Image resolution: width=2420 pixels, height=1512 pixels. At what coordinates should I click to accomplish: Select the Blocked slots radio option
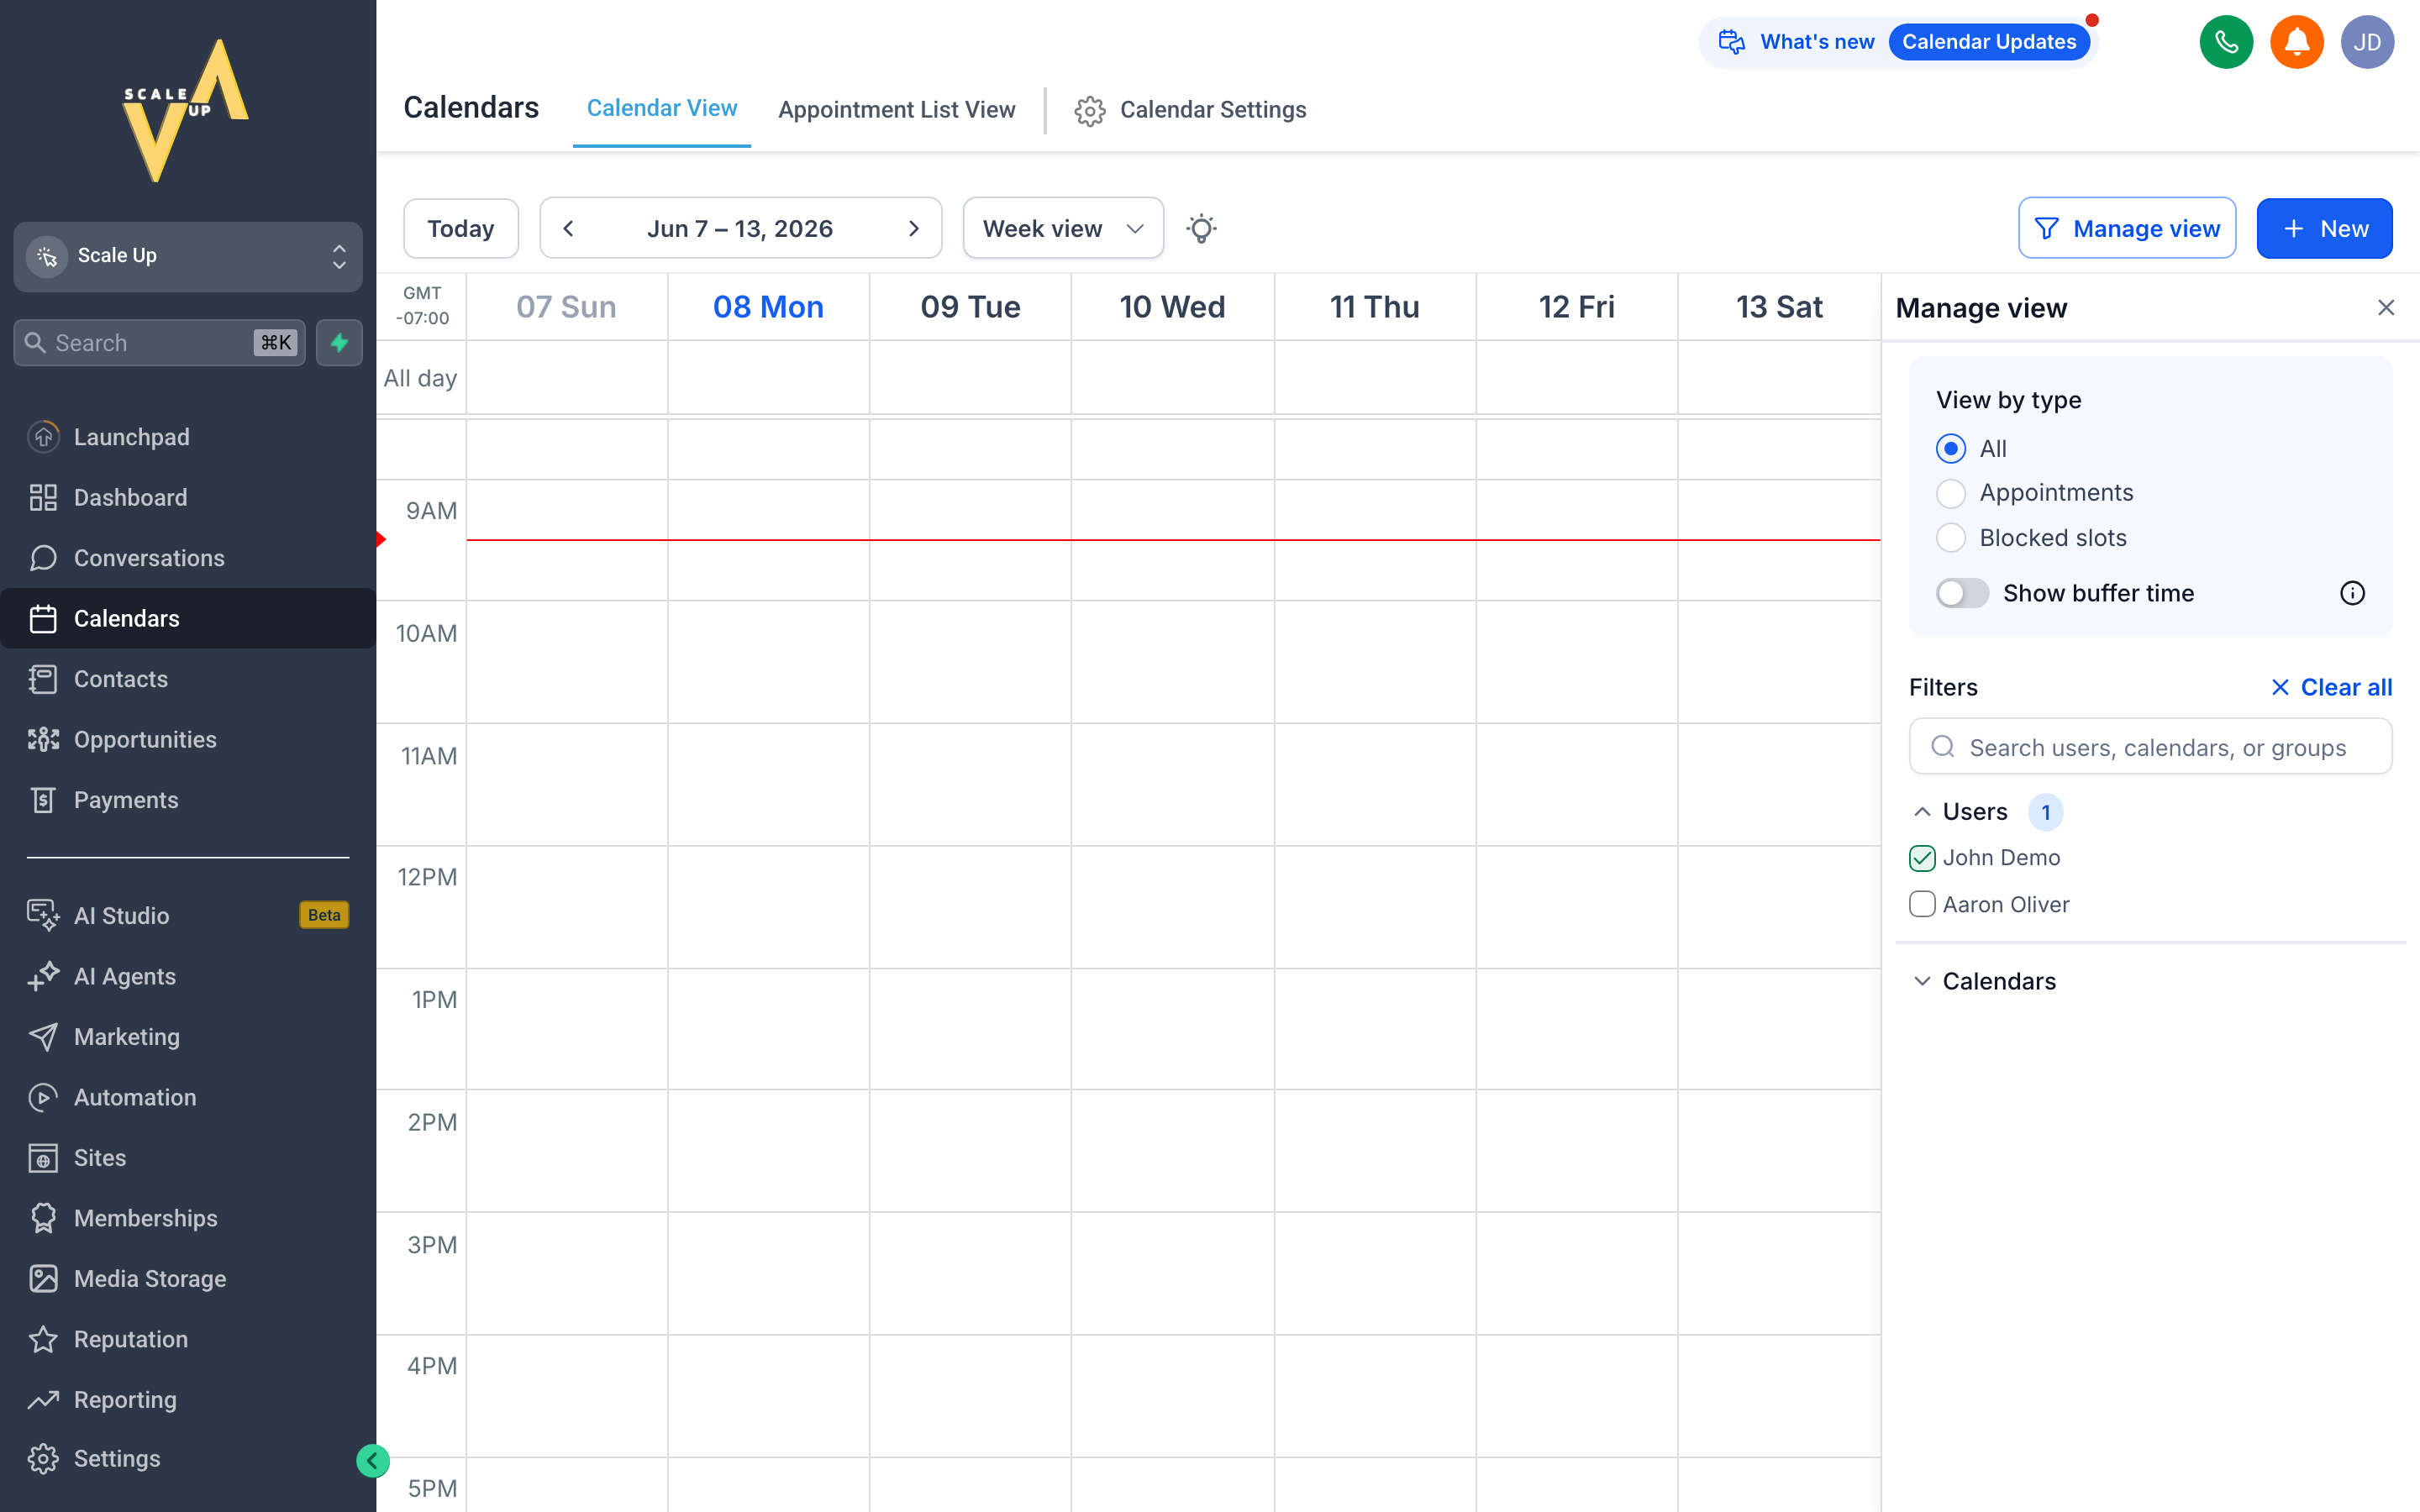coord(1950,538)
